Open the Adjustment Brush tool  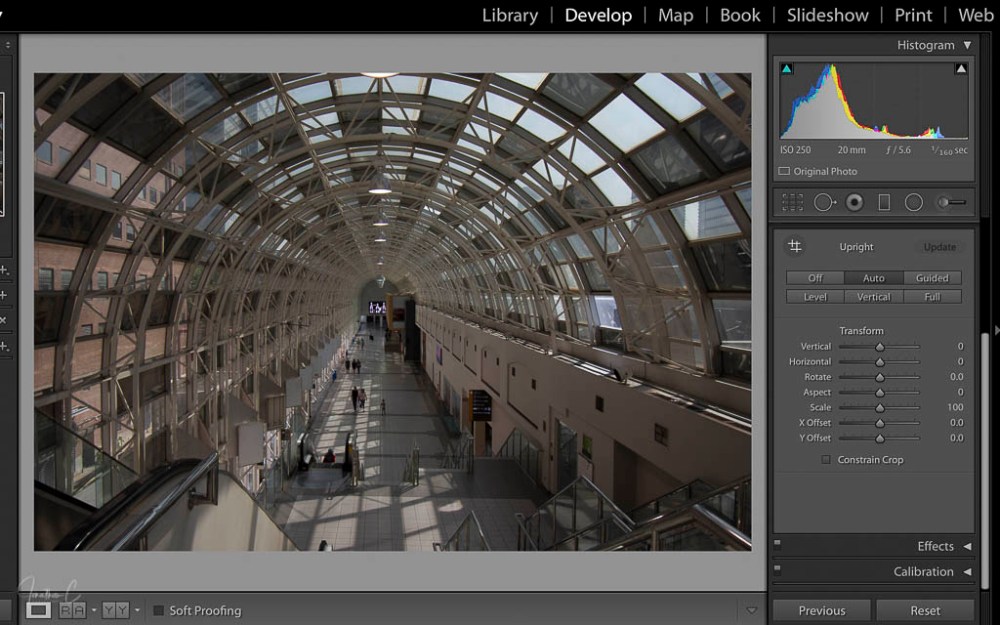951,202
